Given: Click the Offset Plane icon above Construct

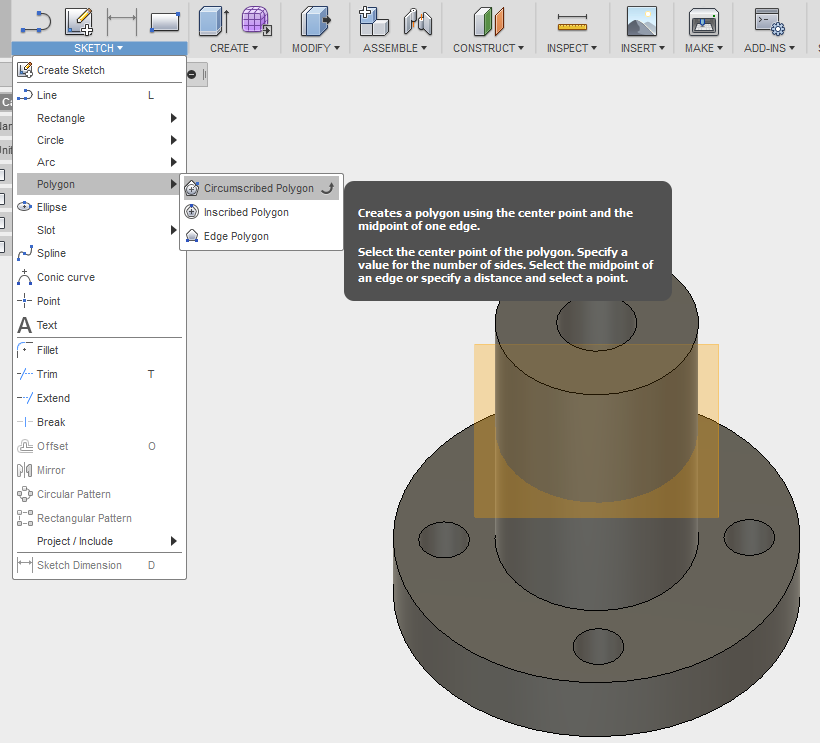Looking at the screenshot, I should click(x=489, y=20).
